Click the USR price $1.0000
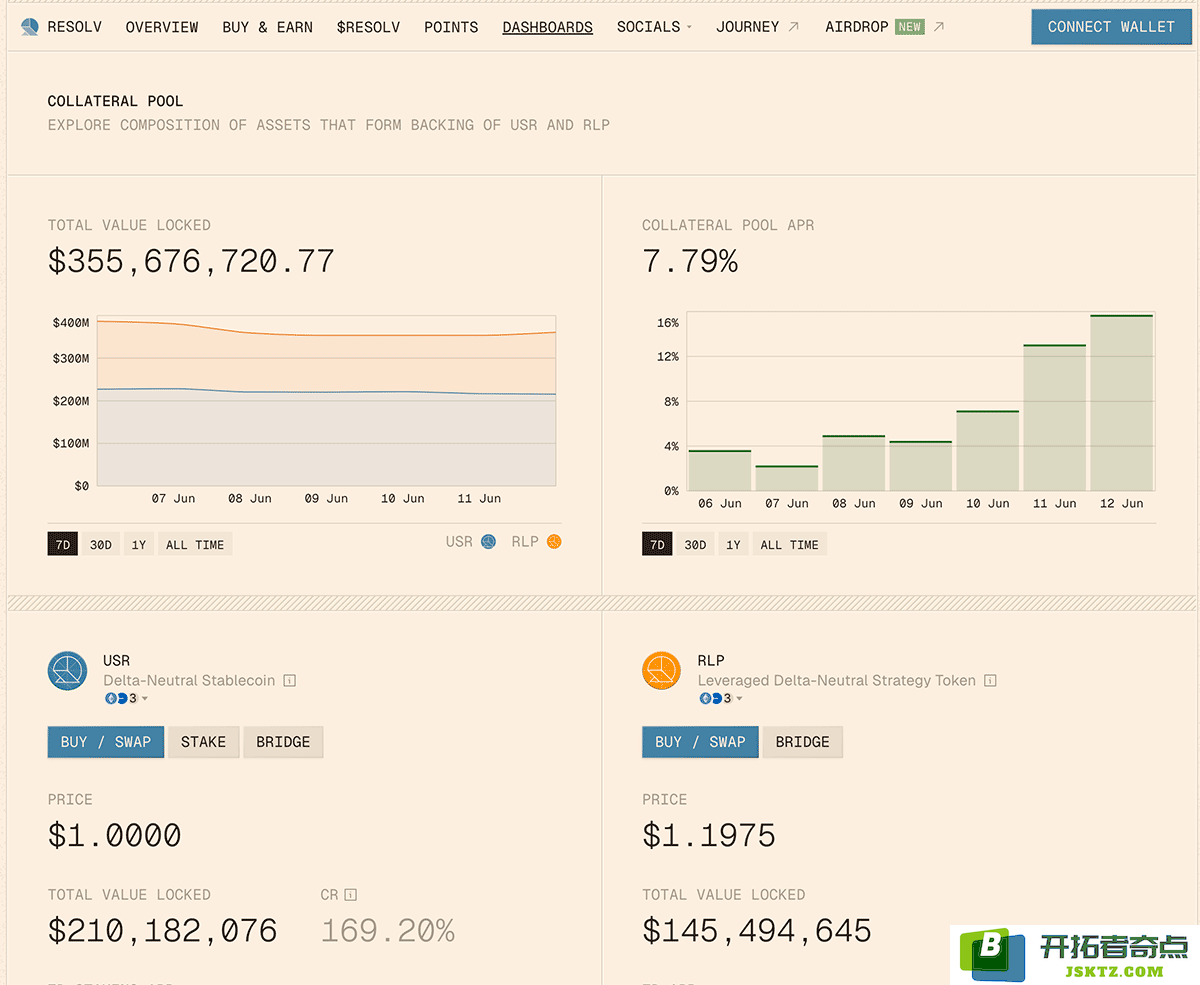1200x985 pixels. click(115, 835)
